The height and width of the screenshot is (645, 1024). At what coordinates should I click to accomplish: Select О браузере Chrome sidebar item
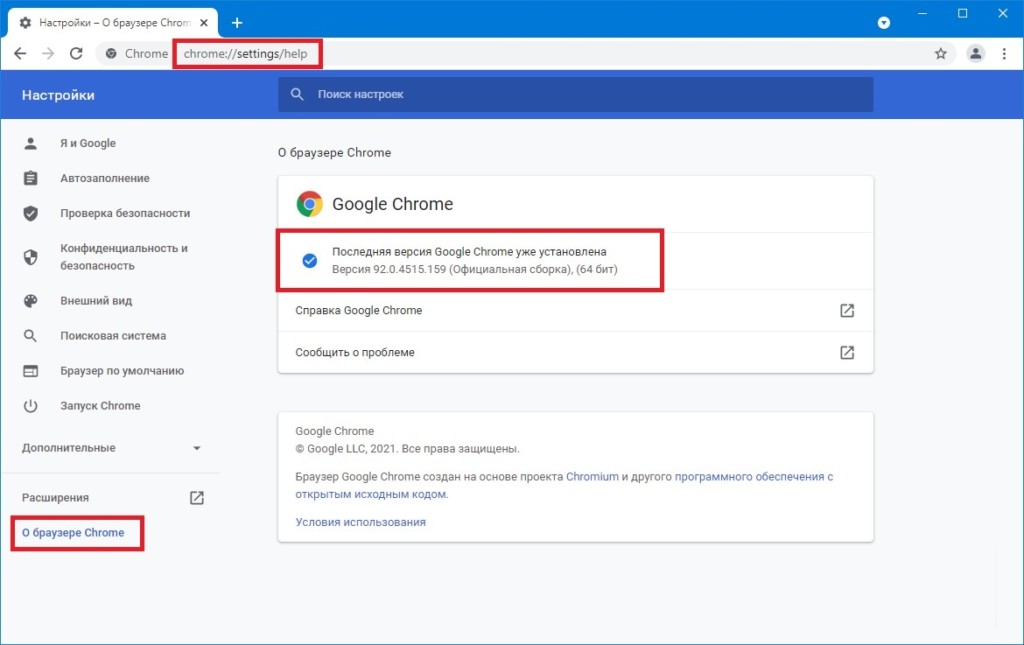coord(73,533)
